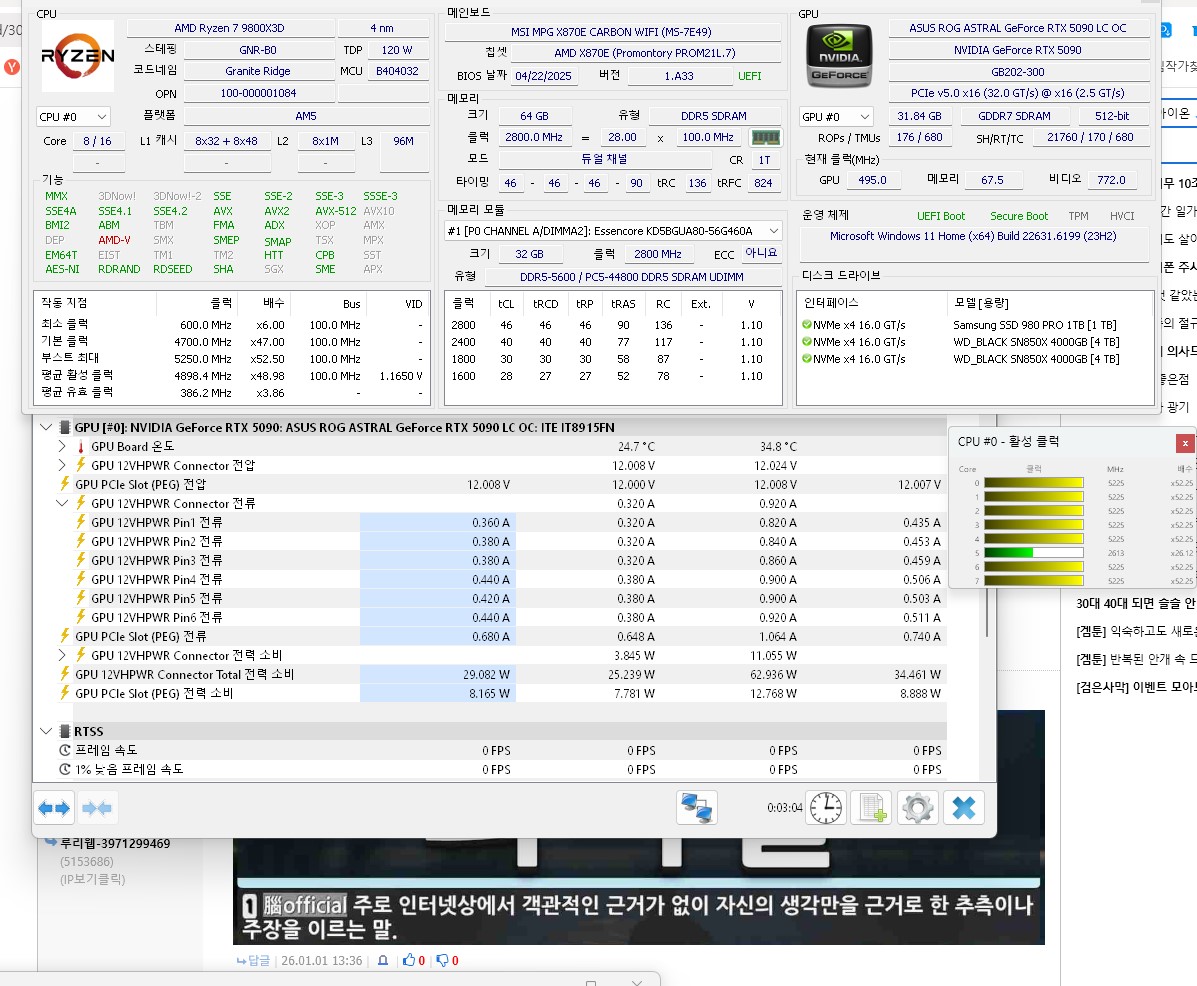Click the green memory module icon
Viewport: 1197px width, 986px height.
click(x=765, y=137)
